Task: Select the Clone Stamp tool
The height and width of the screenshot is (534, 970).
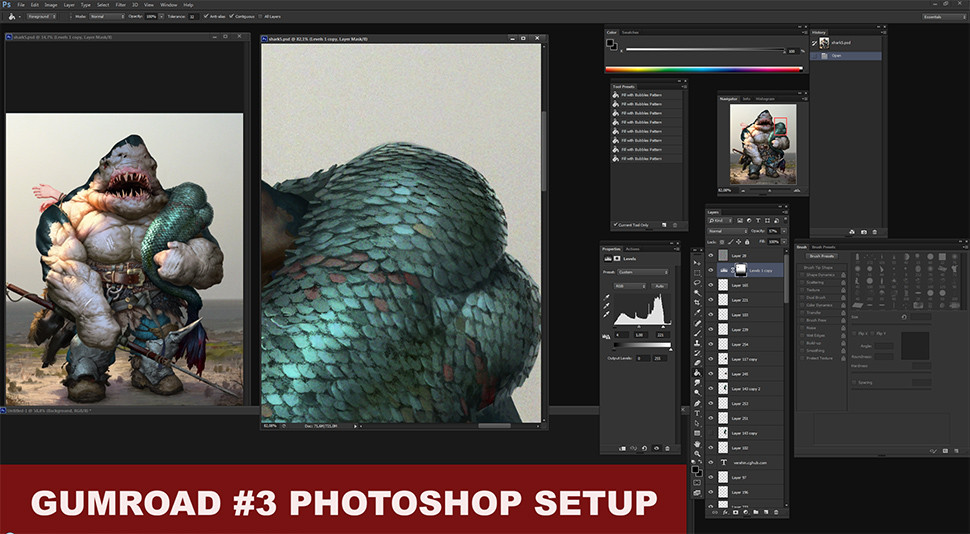Action: tap(697, 343)
